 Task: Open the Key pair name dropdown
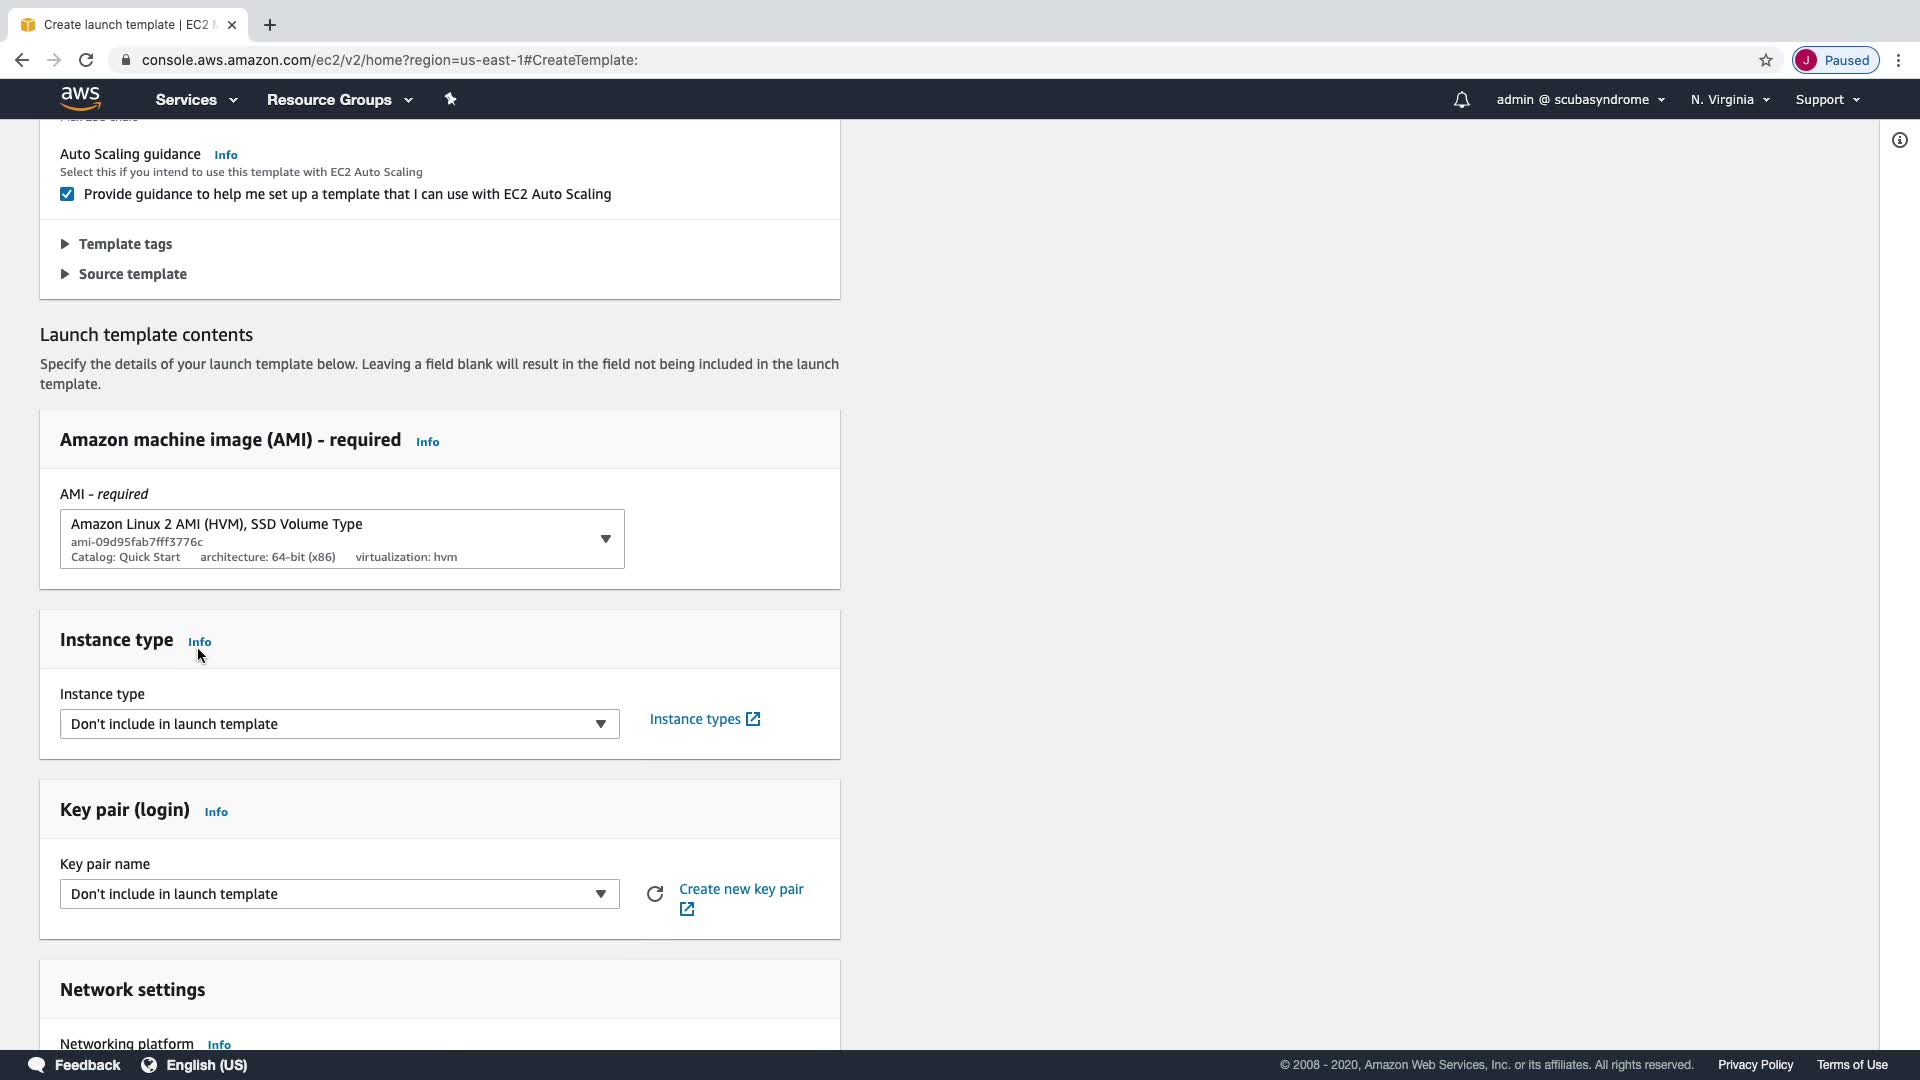click(339, 894)
